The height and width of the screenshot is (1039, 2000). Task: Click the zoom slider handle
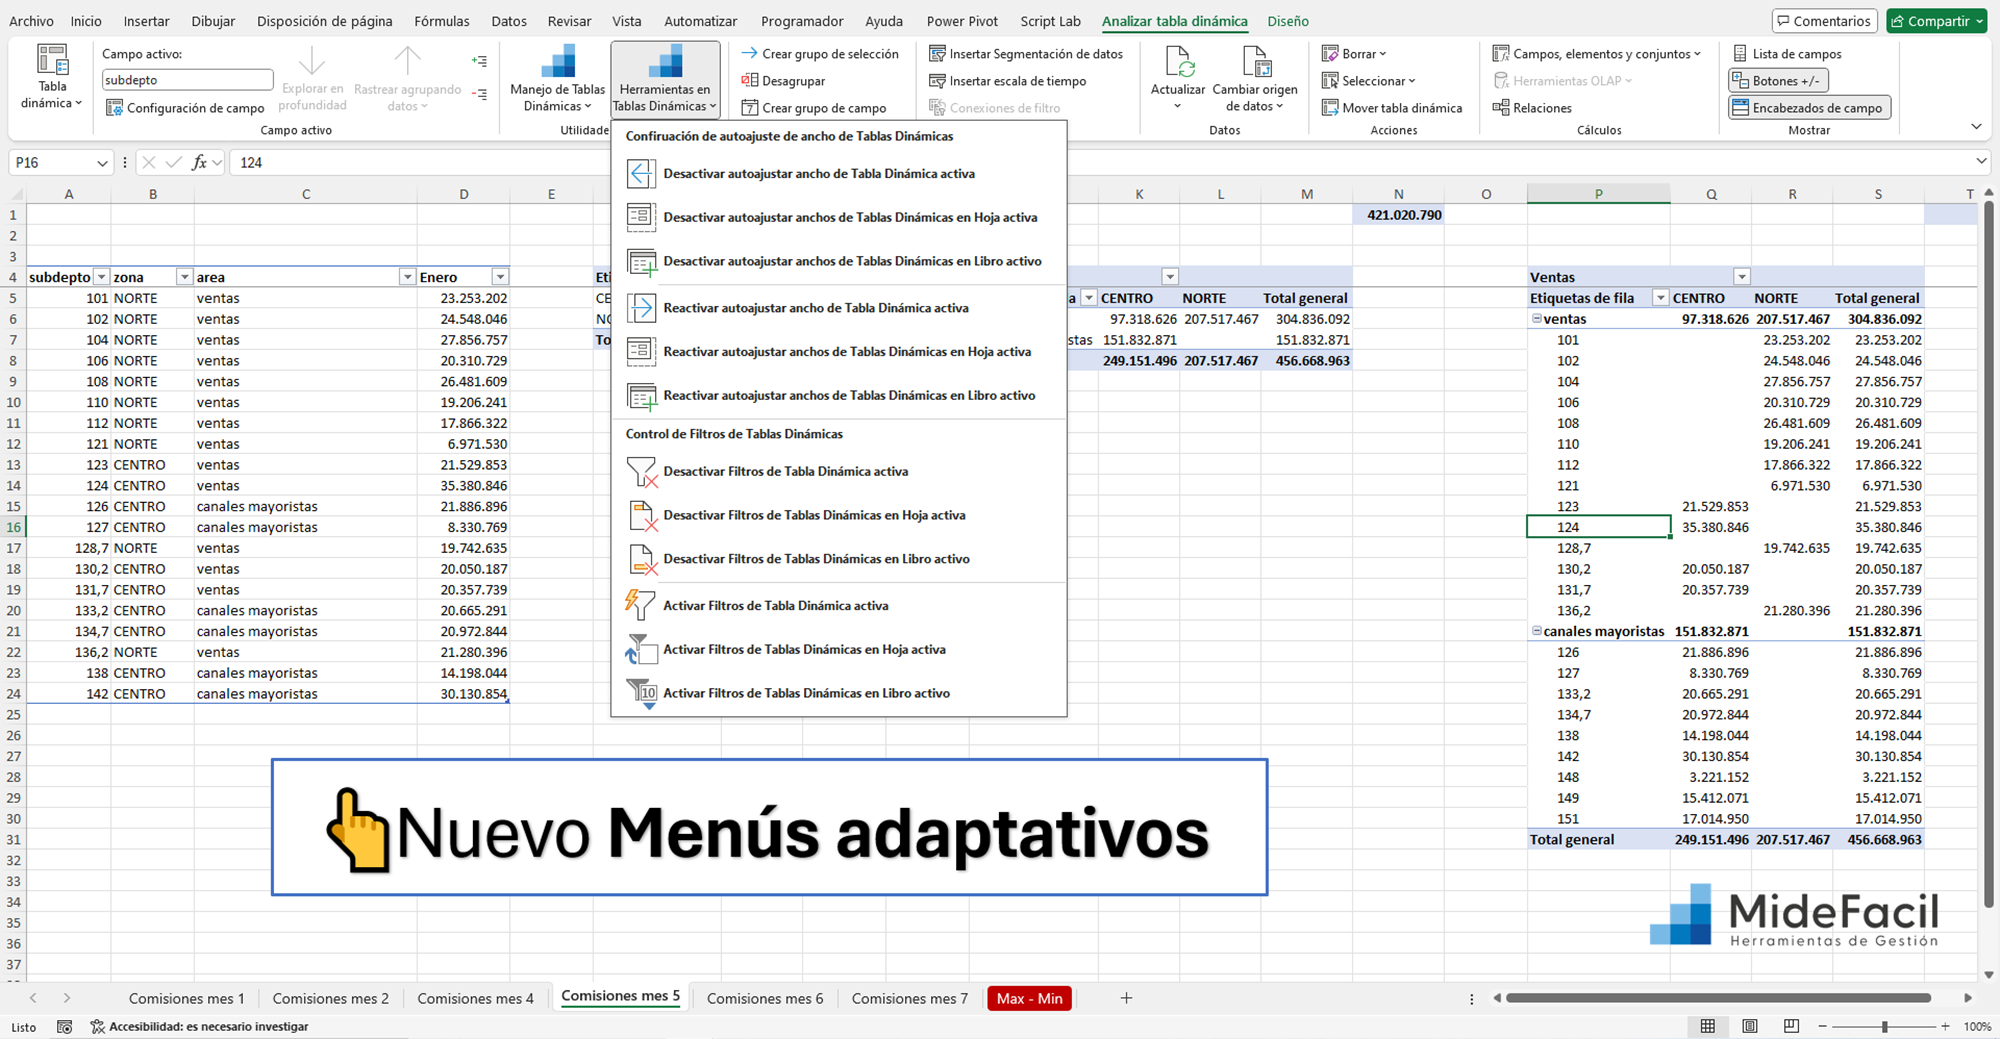coord(1884,1026)
